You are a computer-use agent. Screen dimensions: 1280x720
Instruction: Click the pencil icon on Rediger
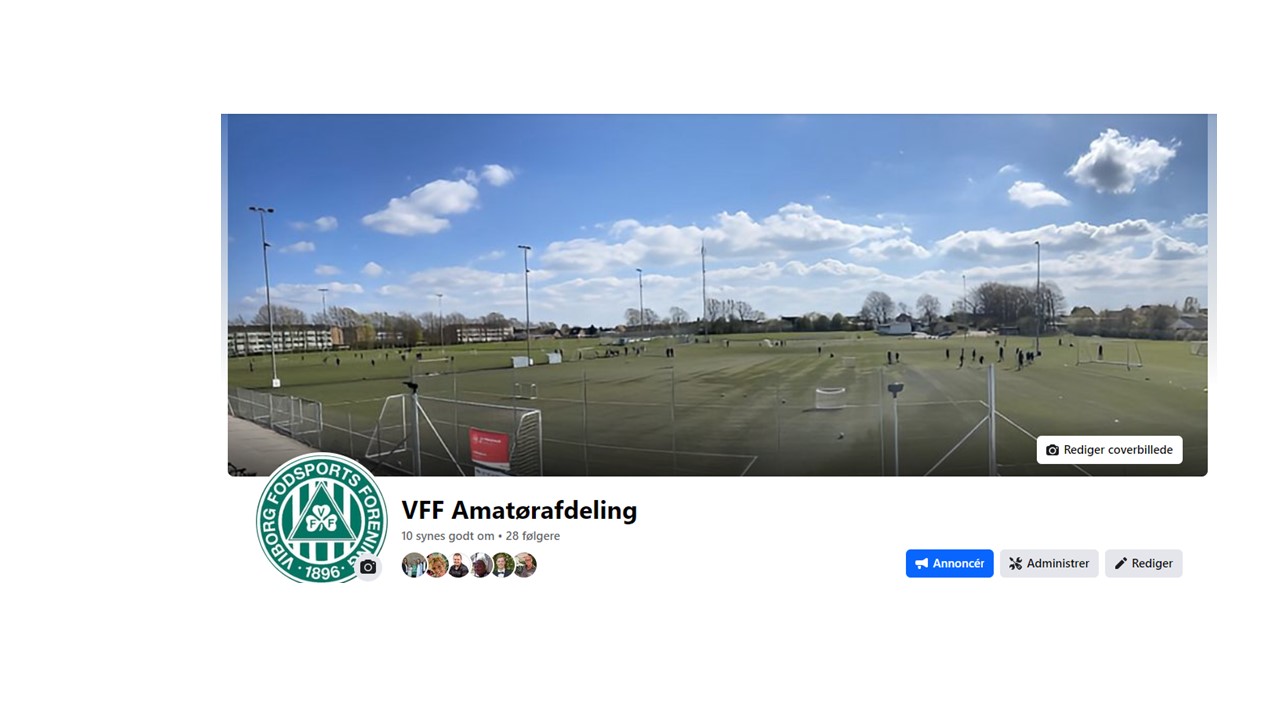click(1121, 564)
